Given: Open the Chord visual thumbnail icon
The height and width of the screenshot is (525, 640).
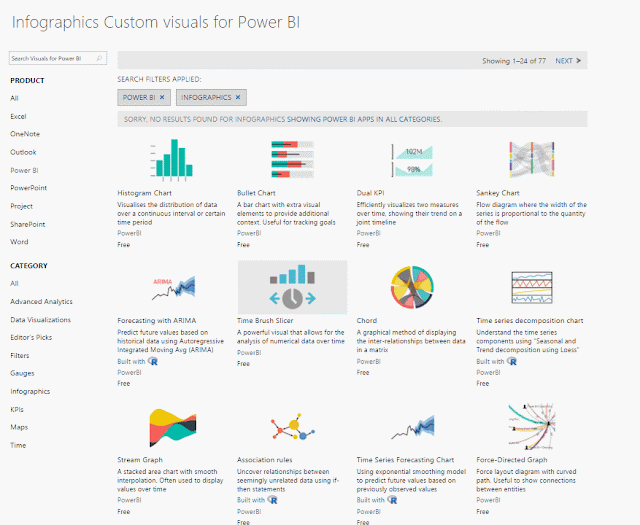Looking at the screenshot, I should point(412,287).
